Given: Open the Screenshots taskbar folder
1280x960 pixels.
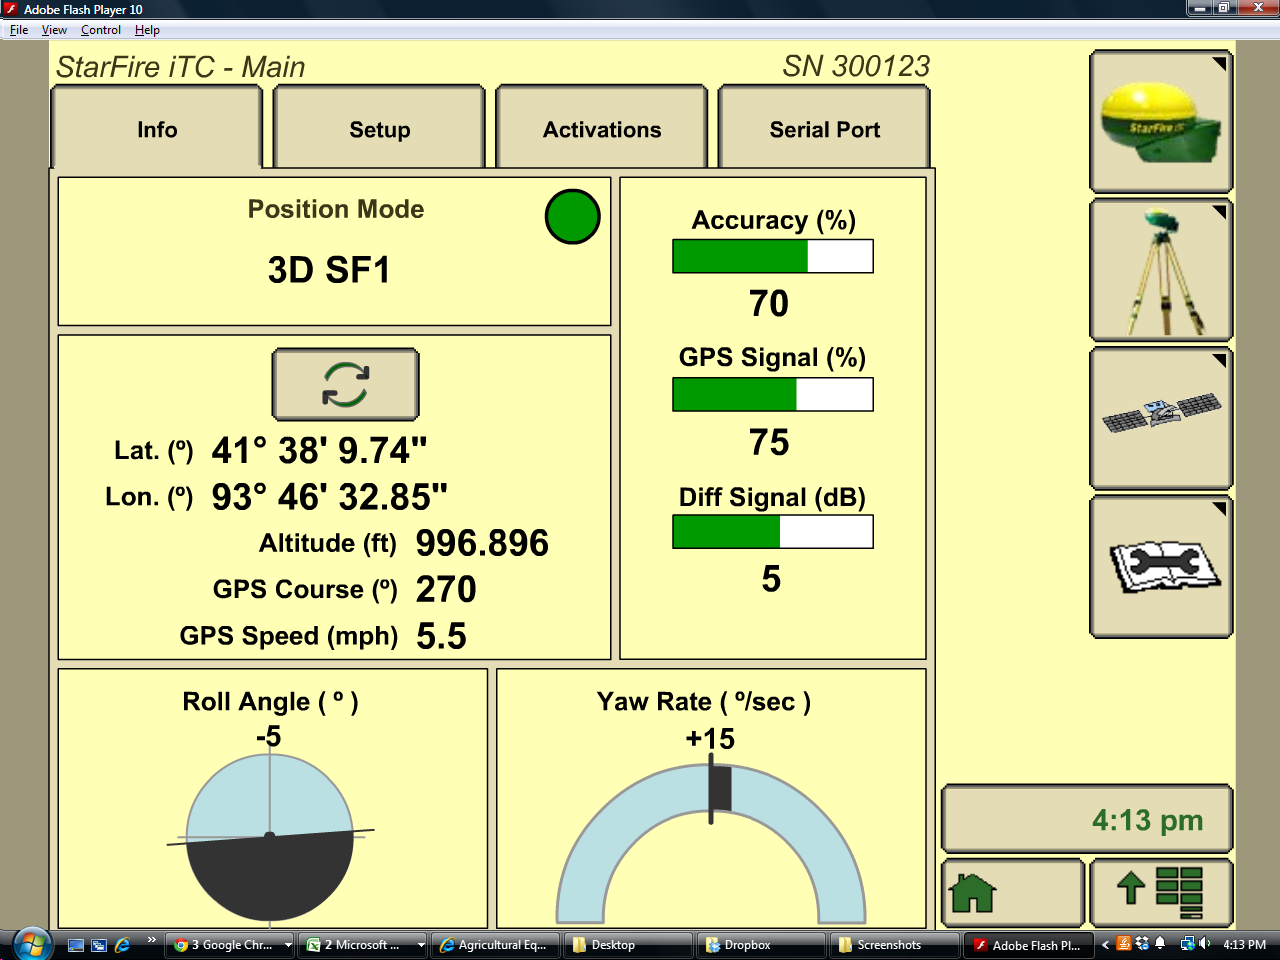Looking at the screenshot, I should tap(894, 944).
